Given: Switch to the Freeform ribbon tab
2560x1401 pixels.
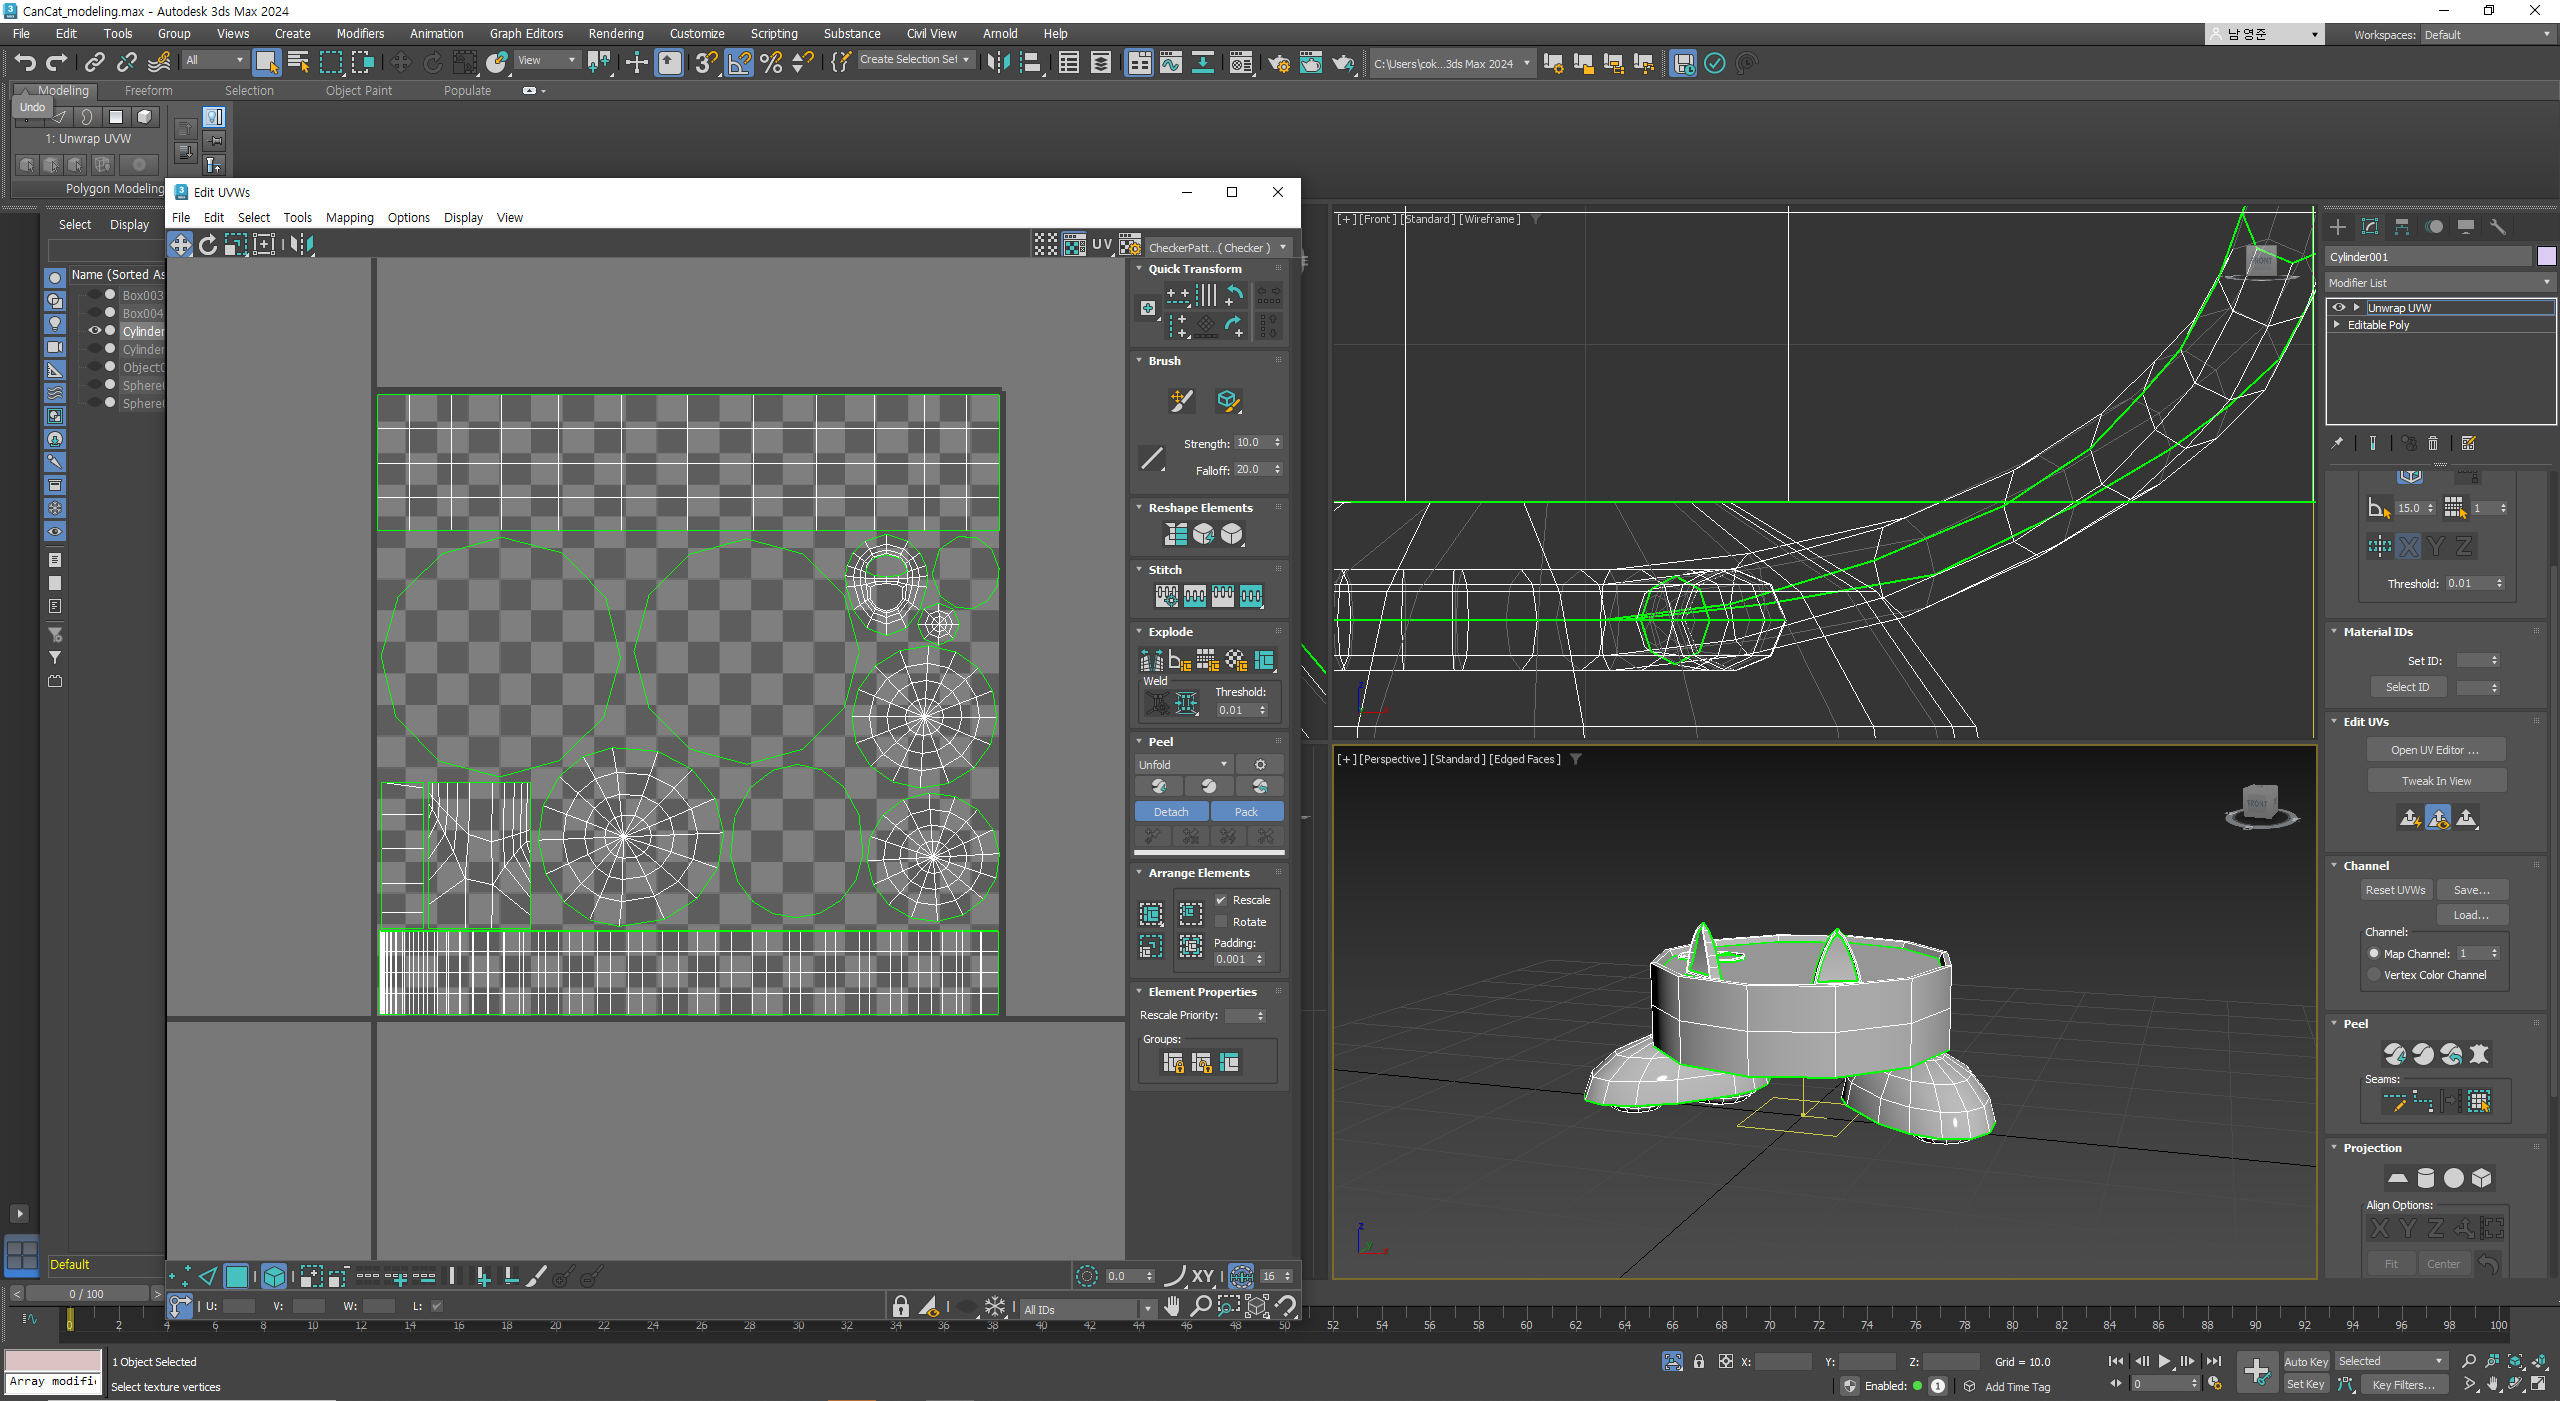Looking at the screenshot, I should (148, 91).
